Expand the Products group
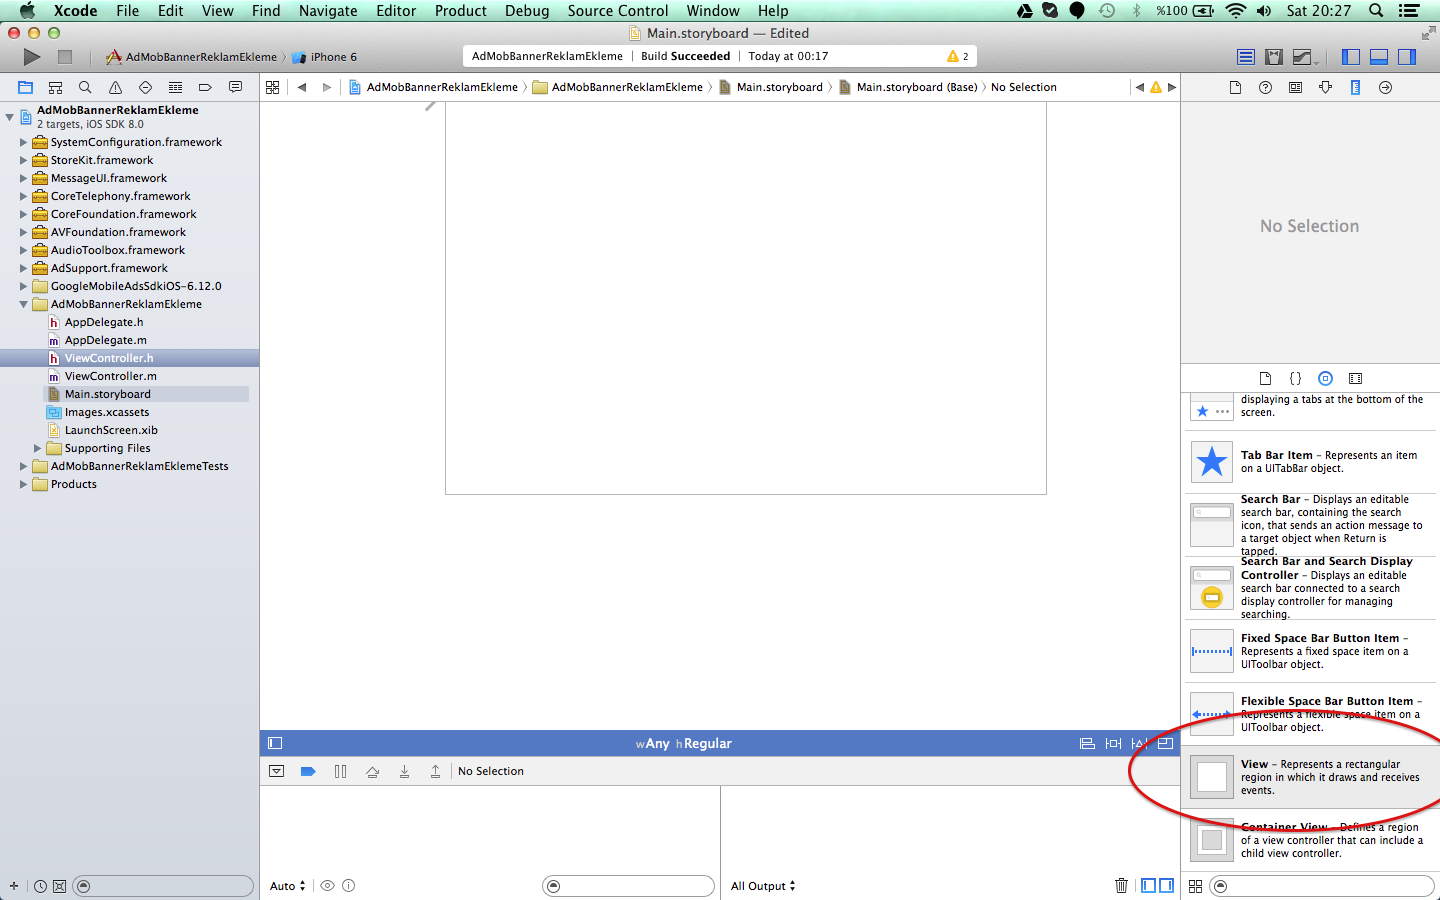The height and width of the screenshot is (900, 1440). tap(23, 484)
